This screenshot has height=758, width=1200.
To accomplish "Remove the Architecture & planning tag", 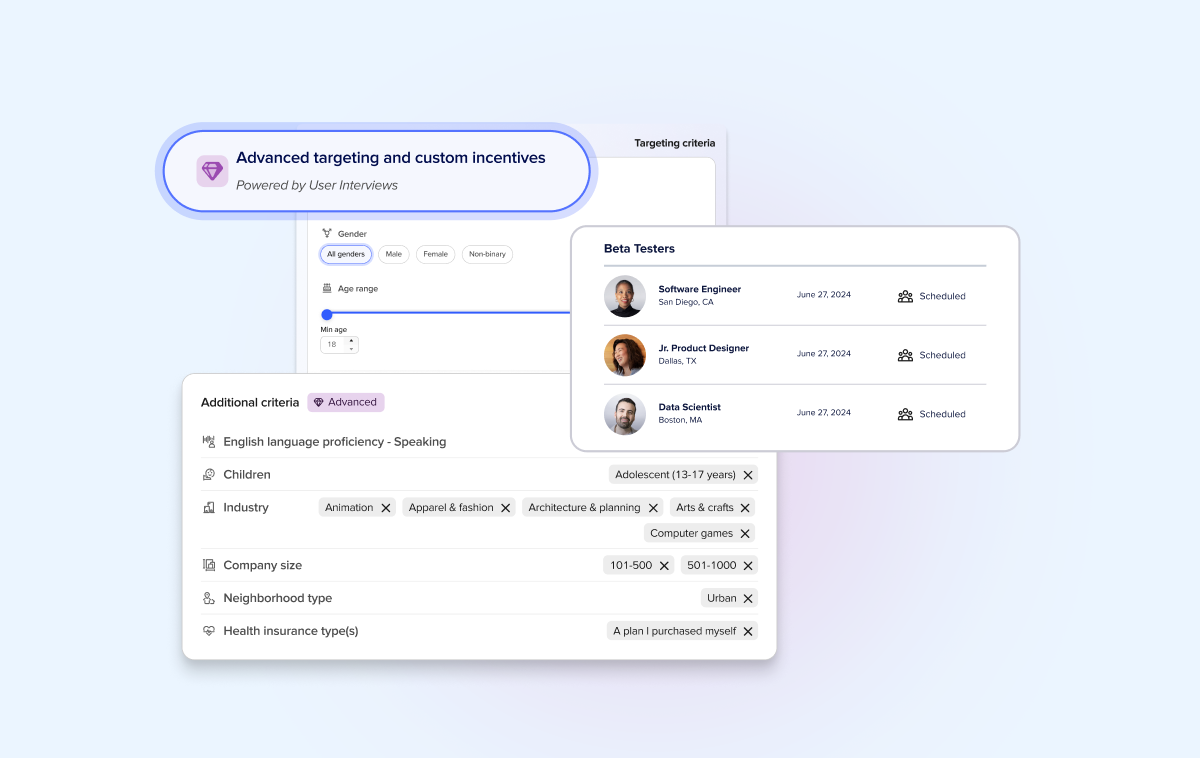I will pyautogui.click(x=653, y=508).
